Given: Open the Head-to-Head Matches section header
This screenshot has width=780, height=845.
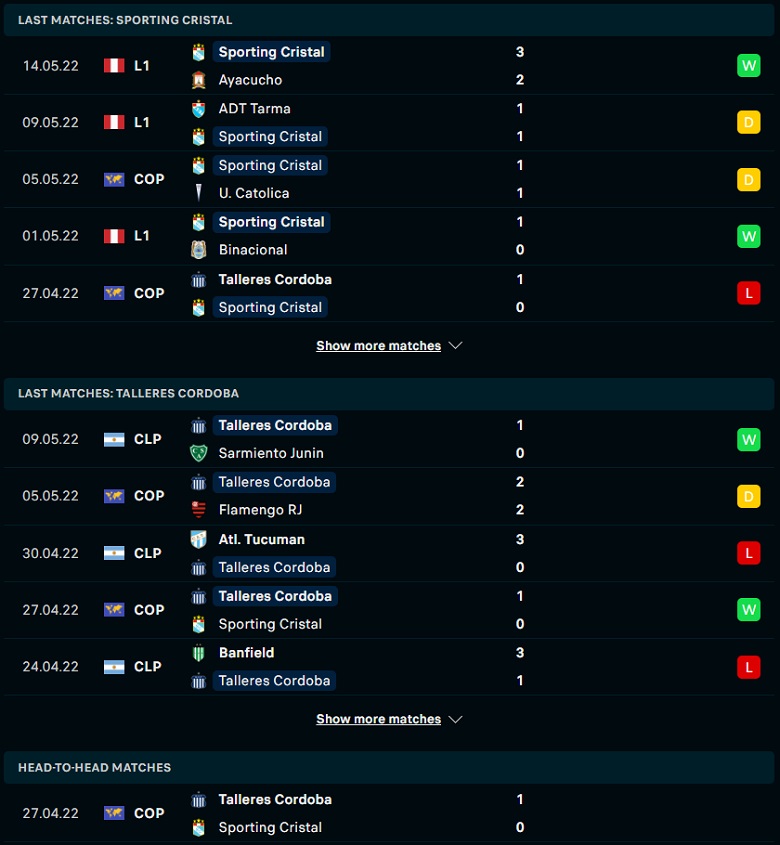Looking at the screenshot, I should [389, 767].
